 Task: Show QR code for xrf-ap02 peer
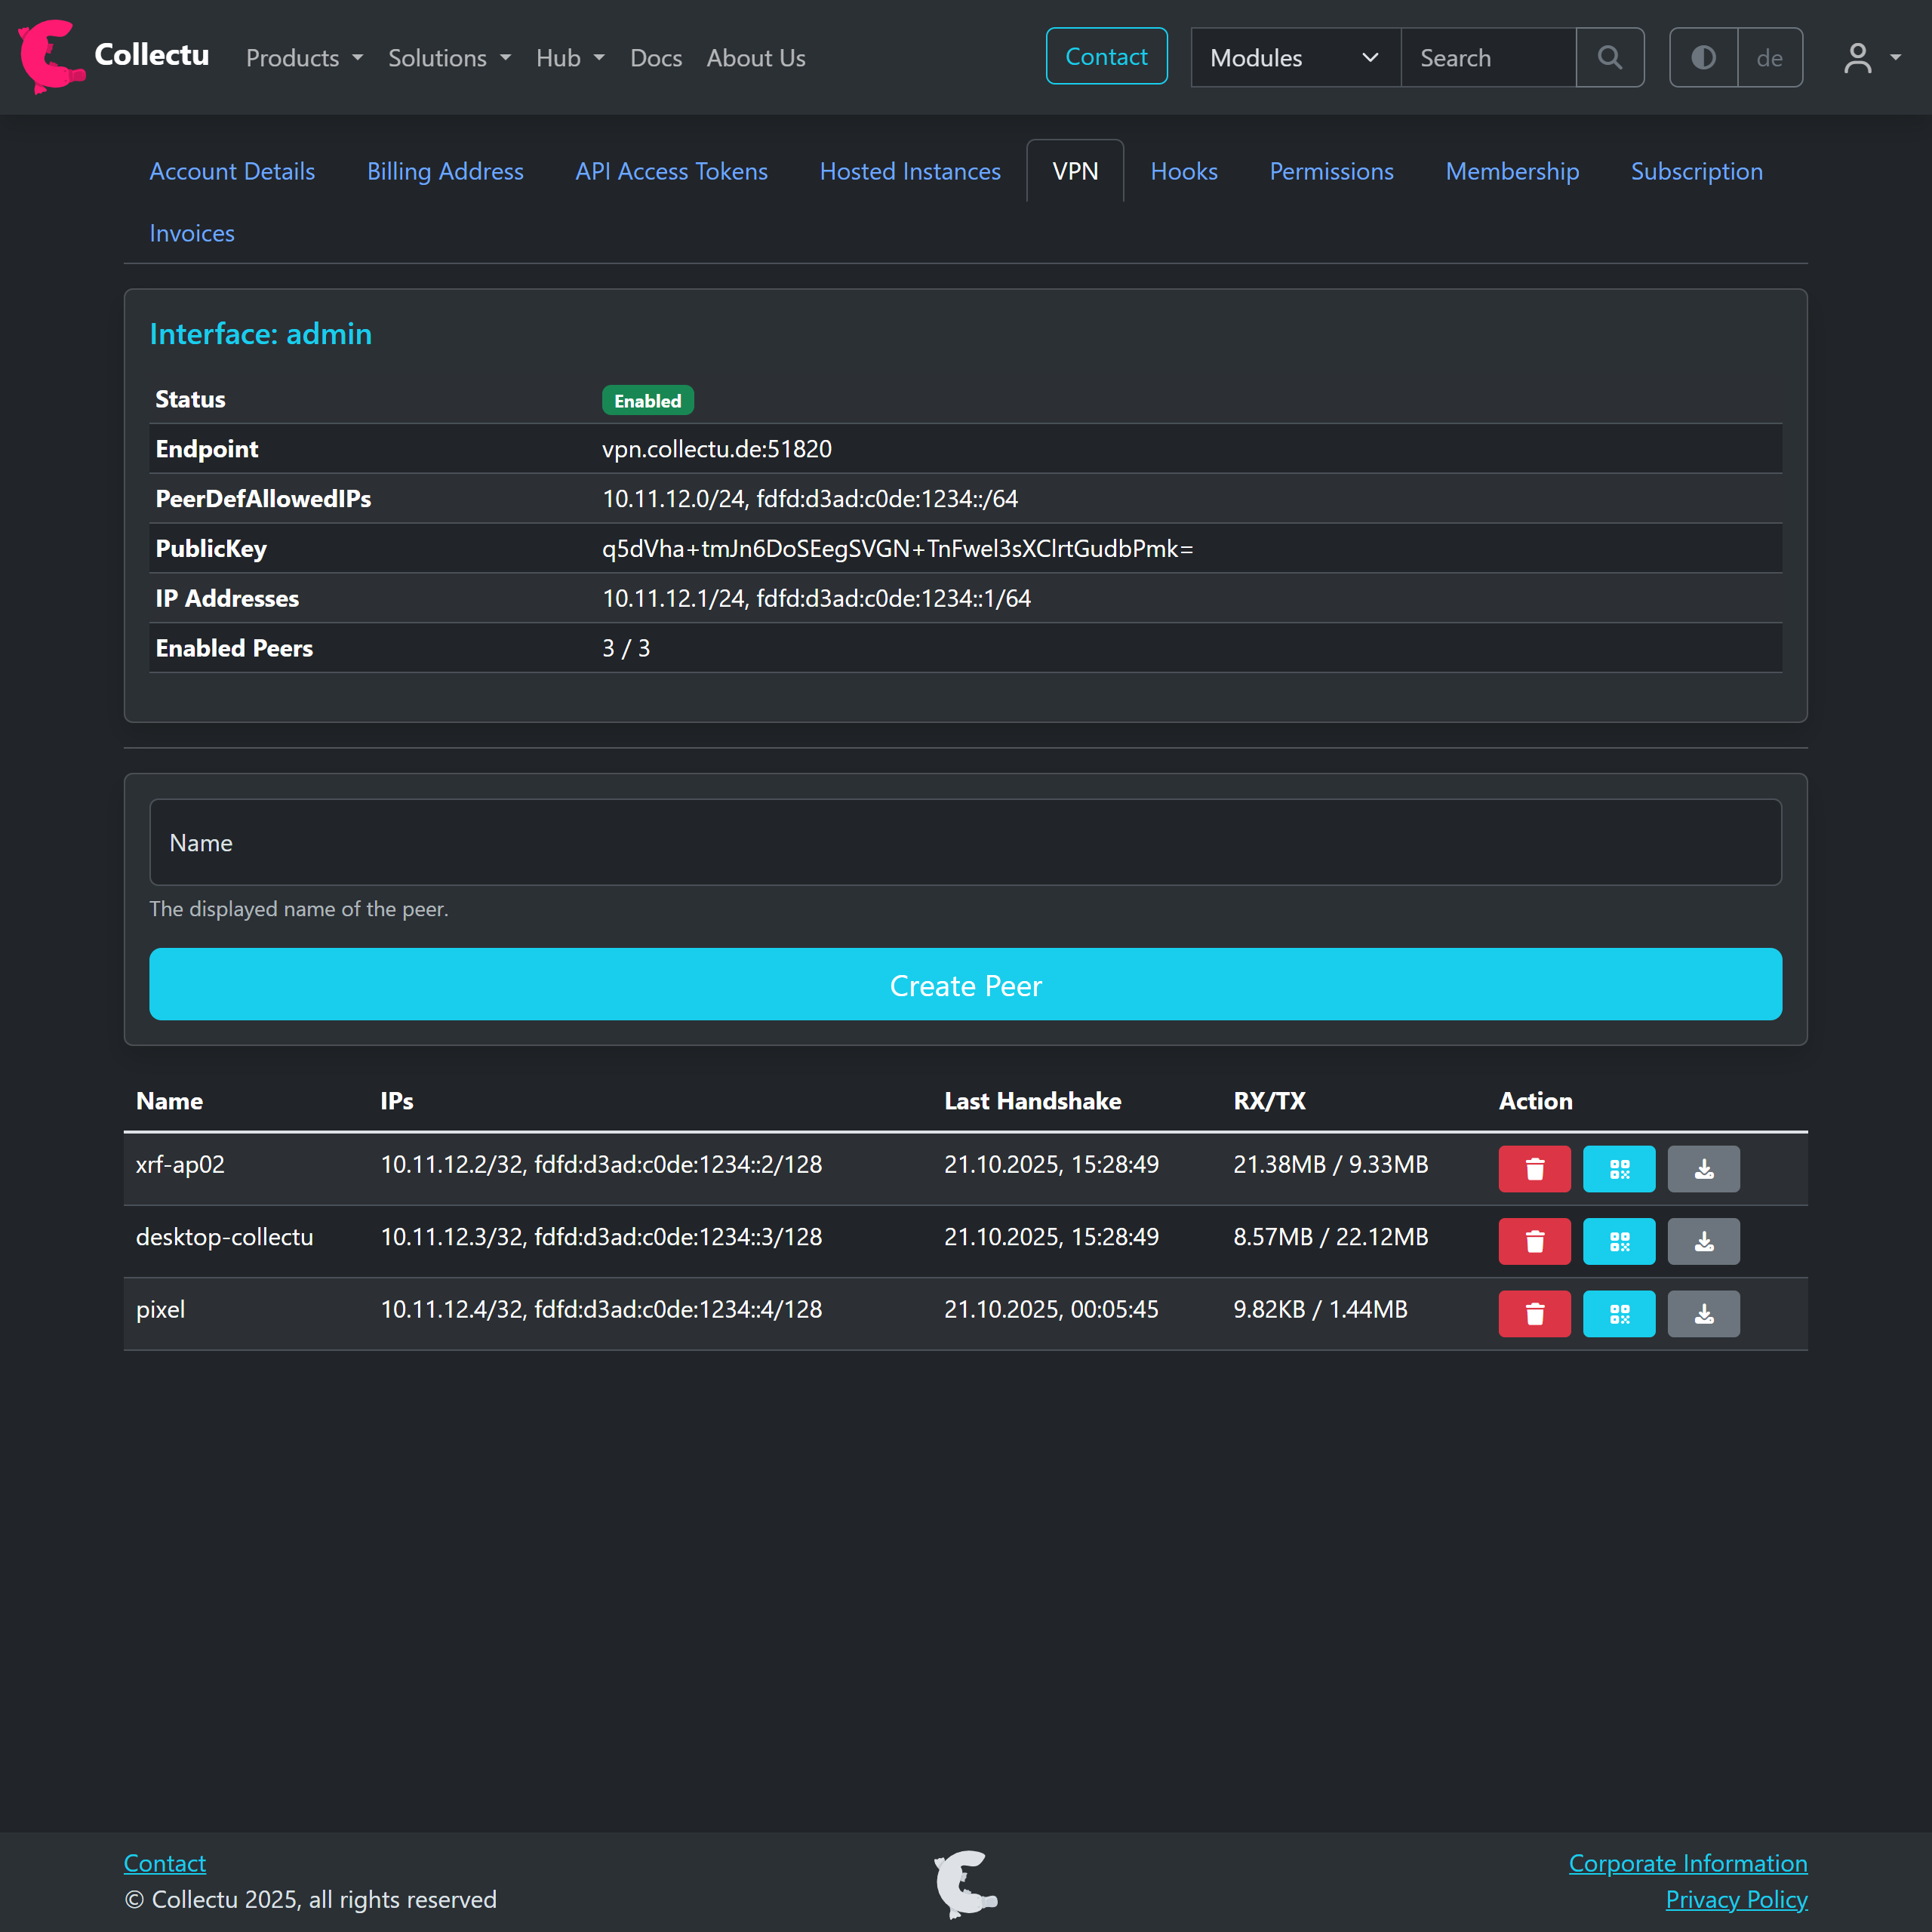click(1619, 1169)
